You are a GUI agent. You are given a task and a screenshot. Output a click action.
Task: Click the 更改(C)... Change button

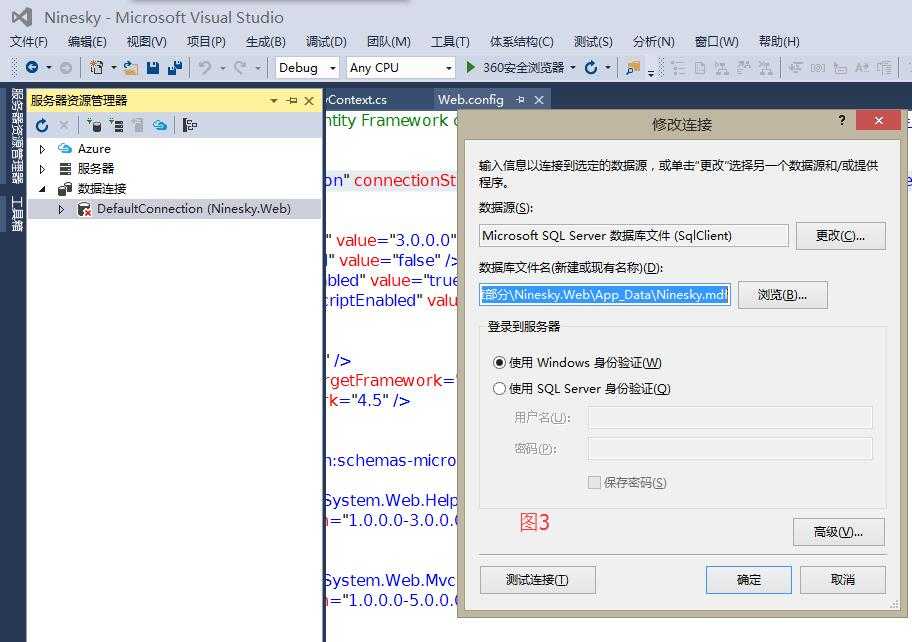coord(840,236)
